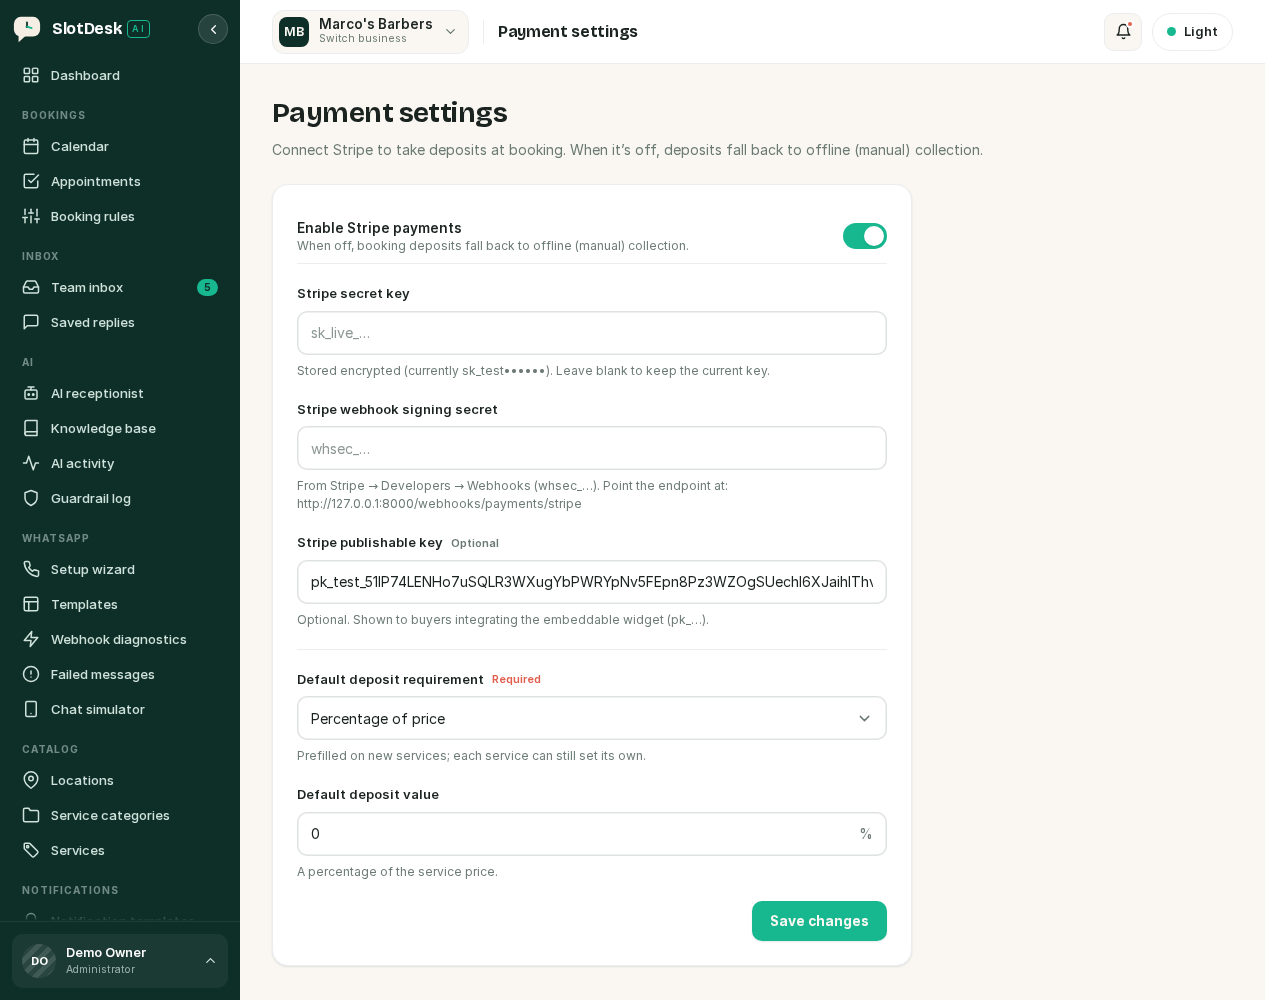Image resolution: width=1280 pixels, height=1000 pixels.
Task: Go to Services page
Action: click(120, 850)
